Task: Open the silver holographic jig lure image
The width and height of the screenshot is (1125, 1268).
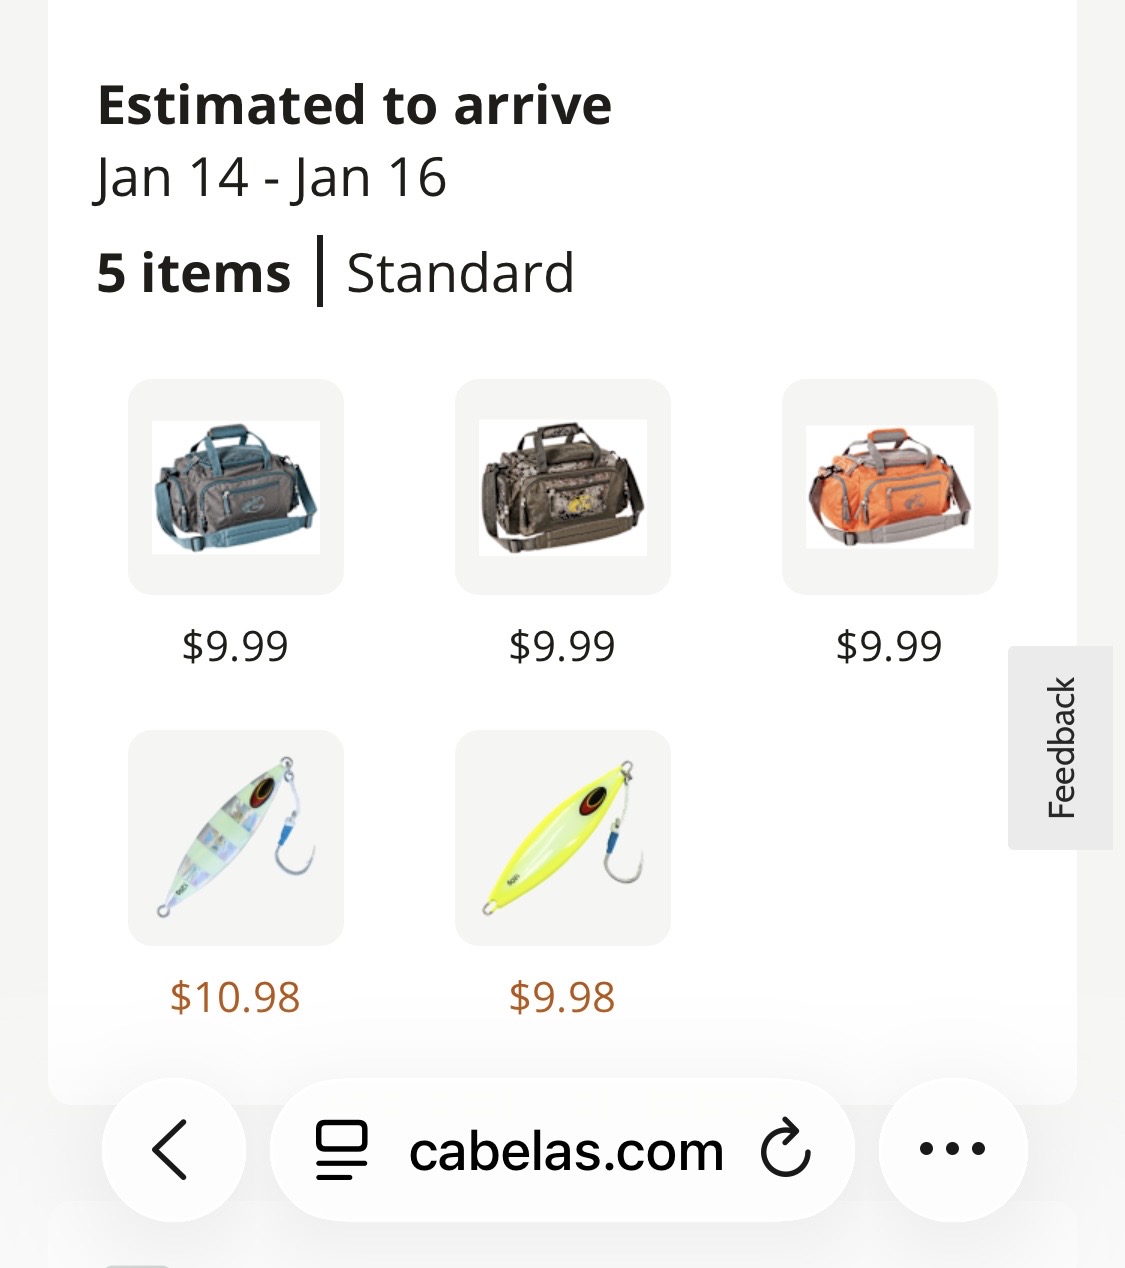Action: (x=236, y=838)
